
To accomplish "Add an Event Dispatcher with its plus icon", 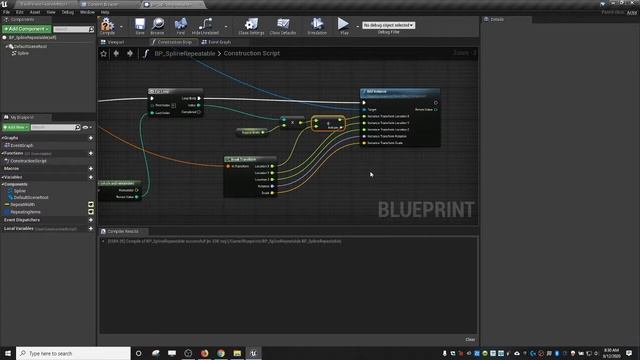I will point(91,220).
